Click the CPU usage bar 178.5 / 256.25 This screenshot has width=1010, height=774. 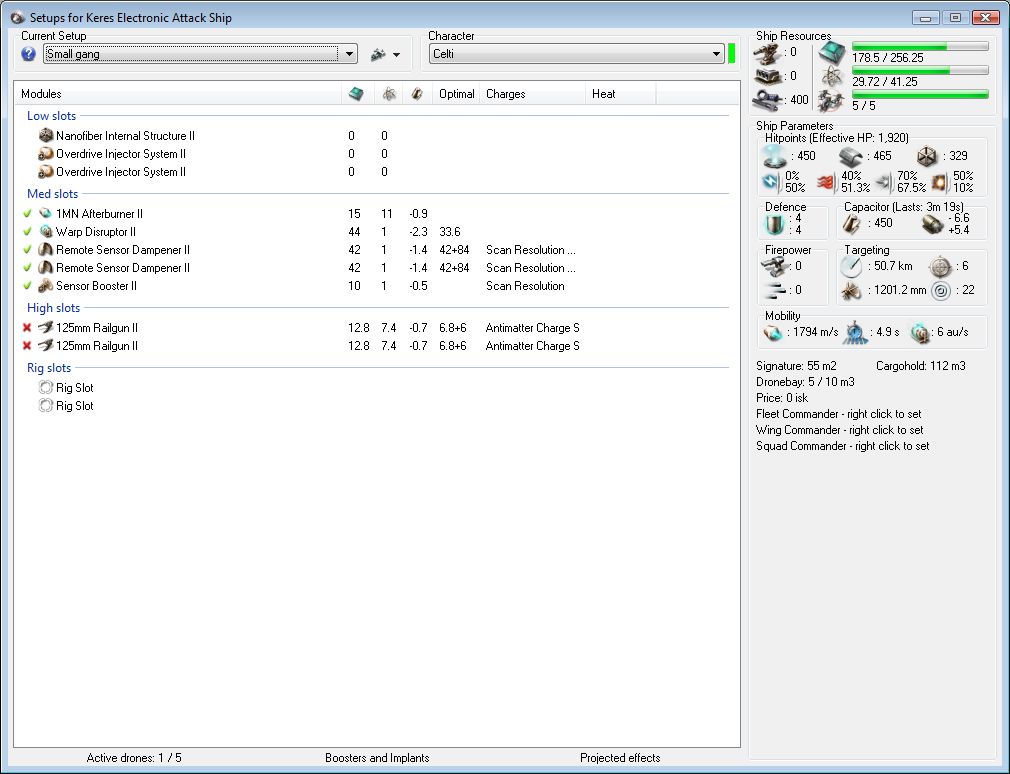coord(920,46)
